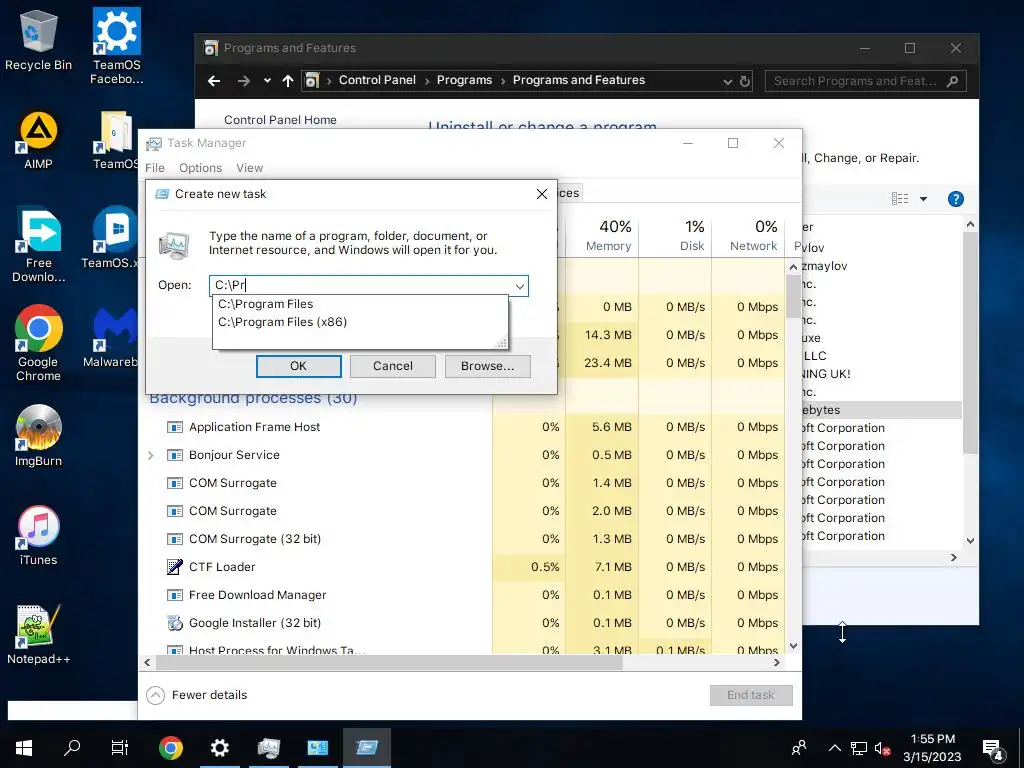Click the Up arrow in Programs and Features

point(288,81)
